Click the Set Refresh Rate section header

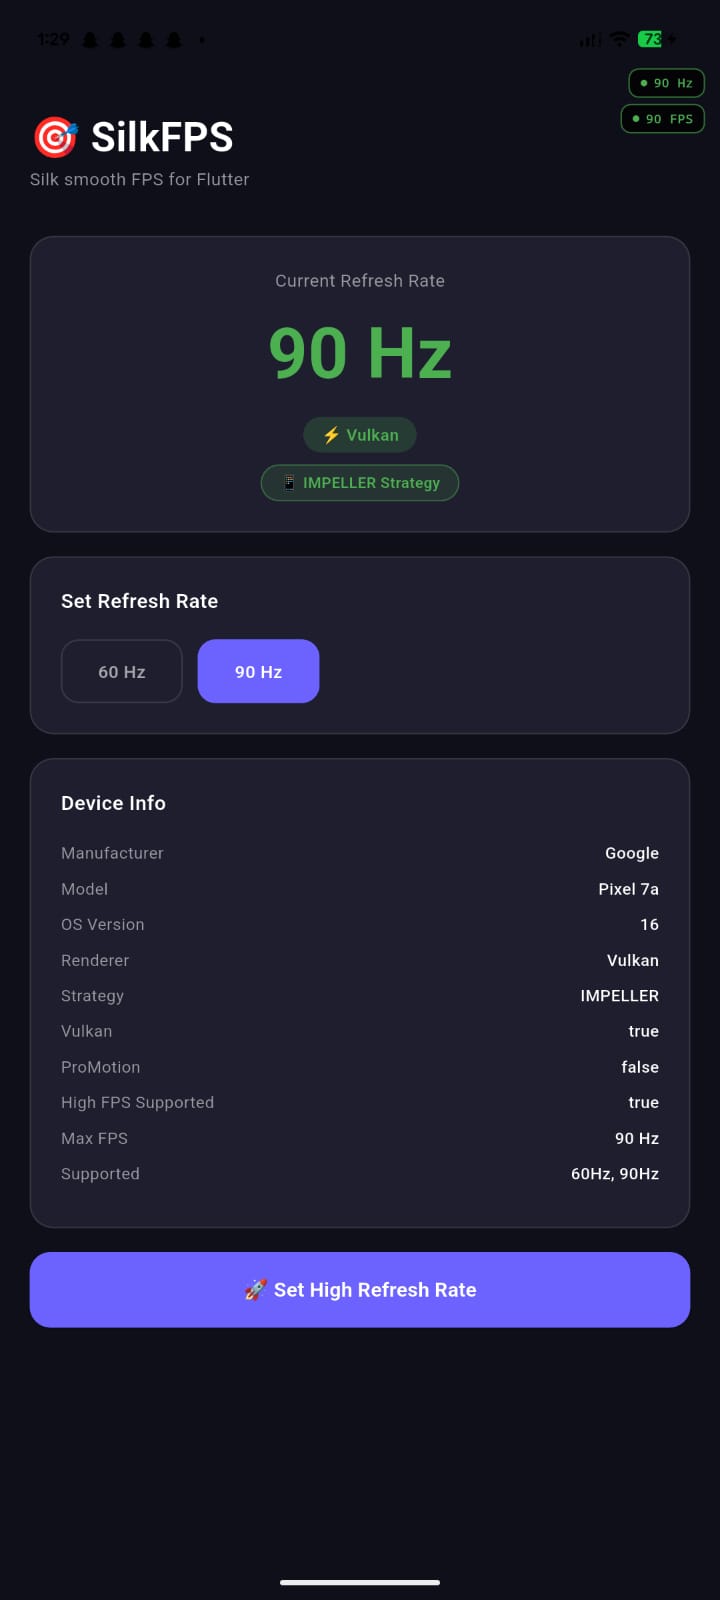(139, 601)
